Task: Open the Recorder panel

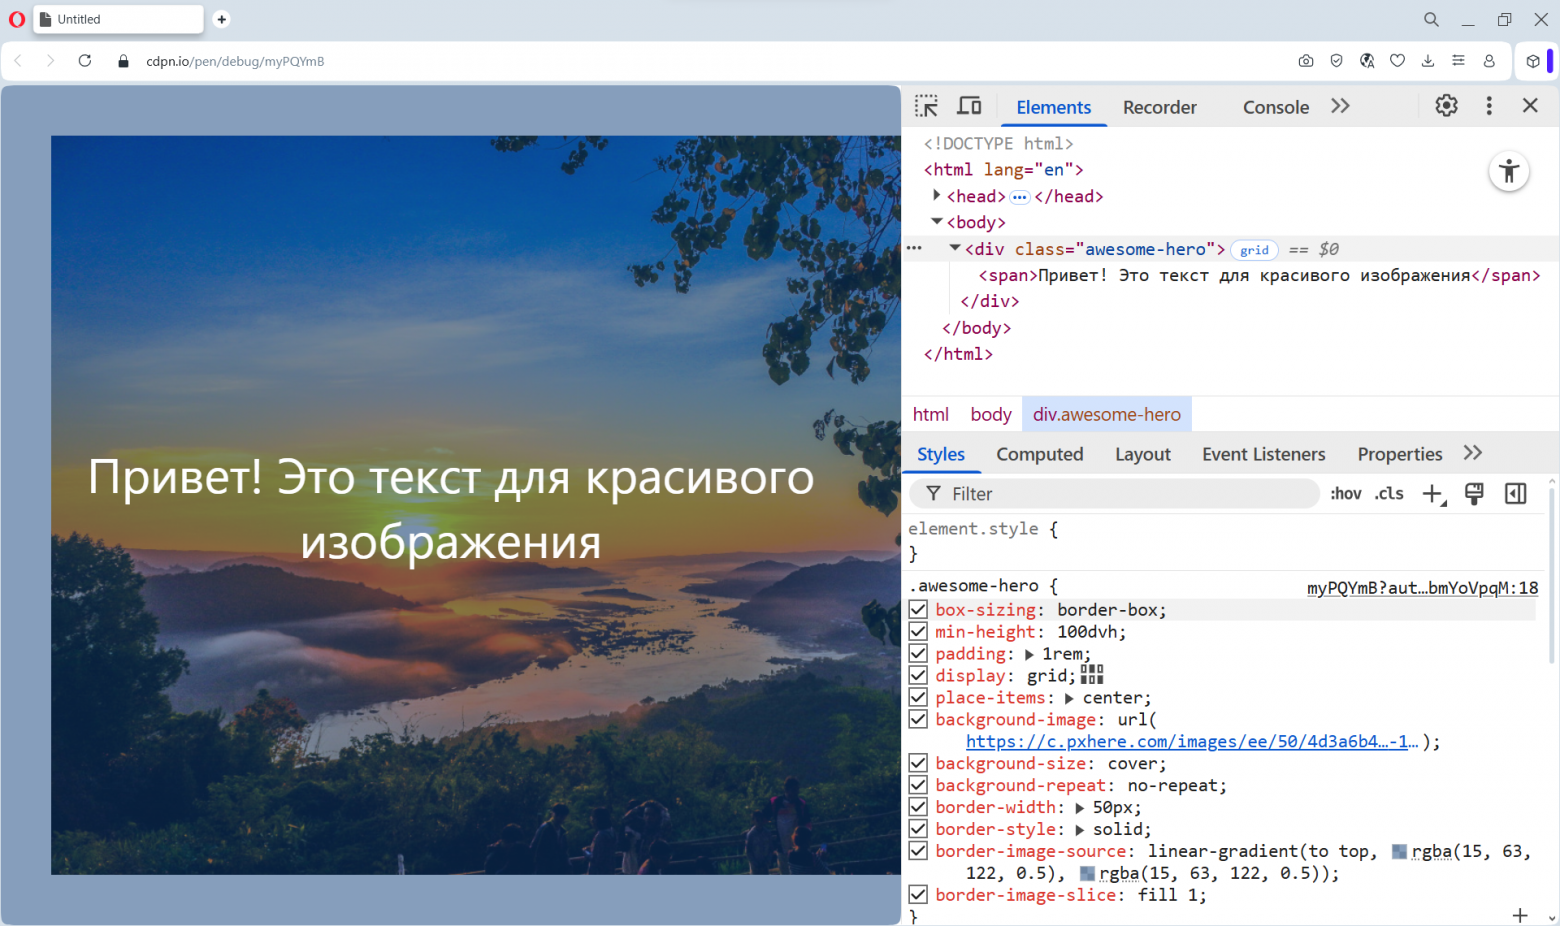Action: [1159, 107]
